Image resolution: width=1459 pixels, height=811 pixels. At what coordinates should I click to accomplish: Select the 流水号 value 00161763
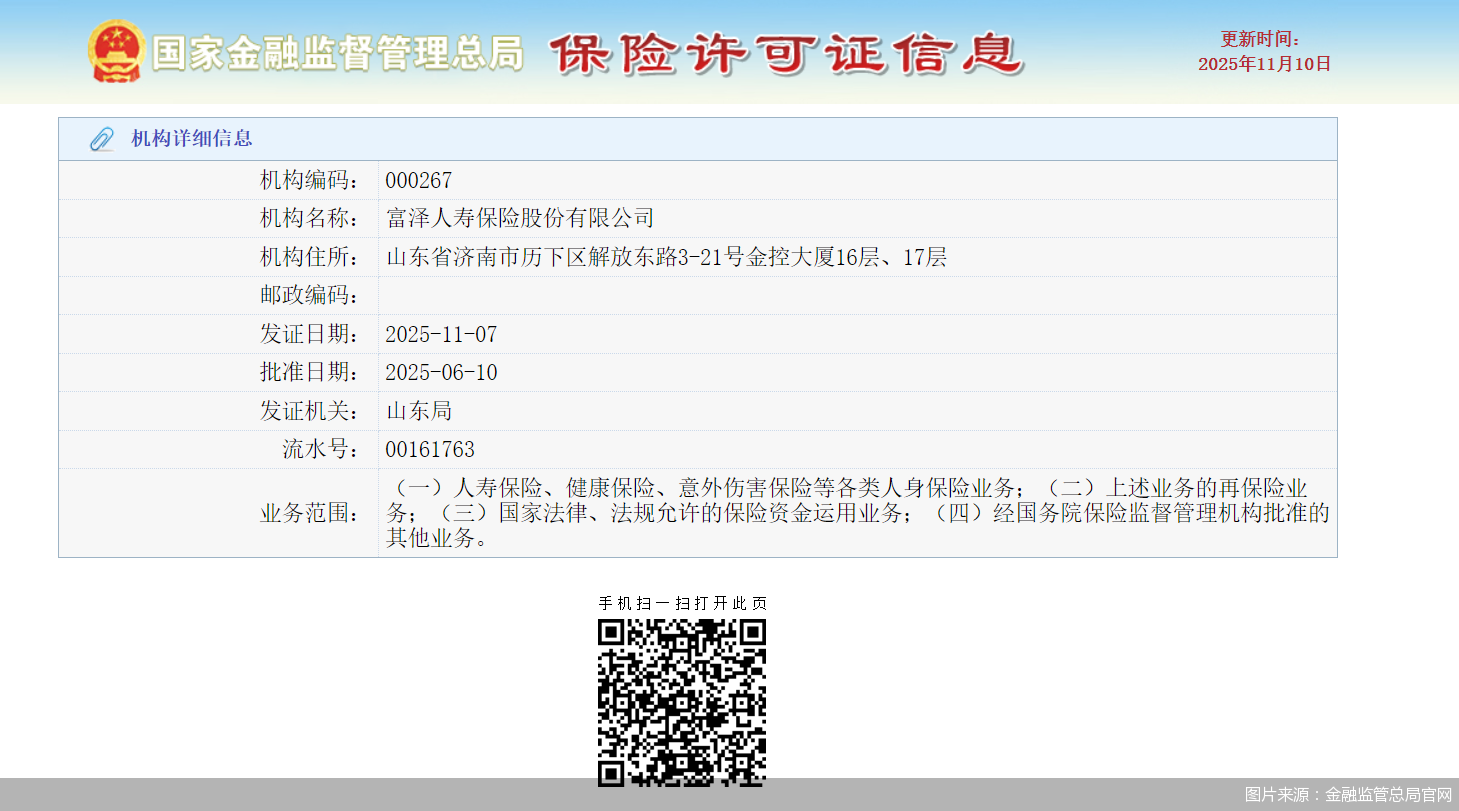430,448
